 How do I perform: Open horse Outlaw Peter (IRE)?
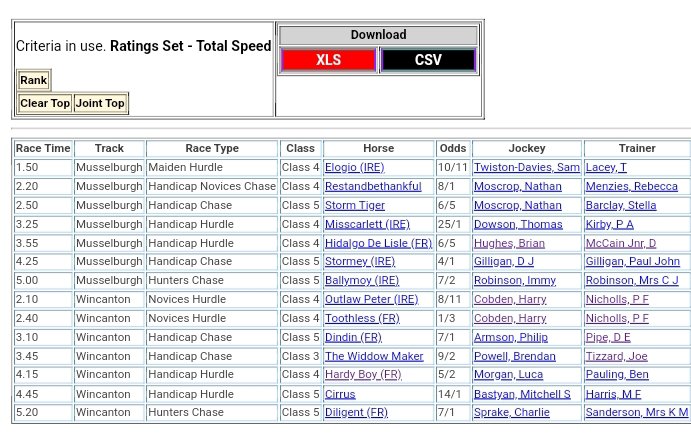(x=371, y=299)
